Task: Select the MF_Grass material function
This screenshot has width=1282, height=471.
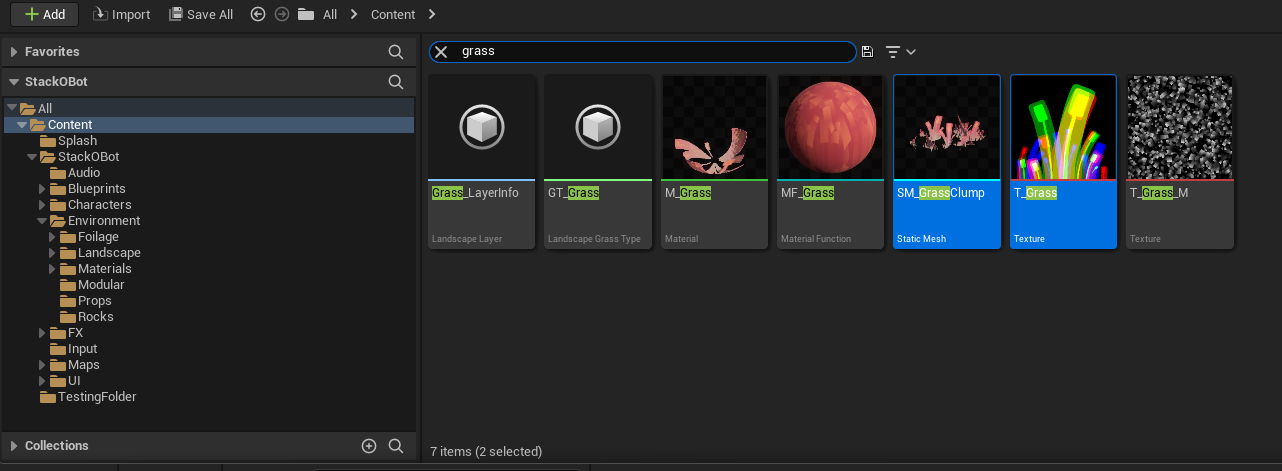Action: pos(831,162)
